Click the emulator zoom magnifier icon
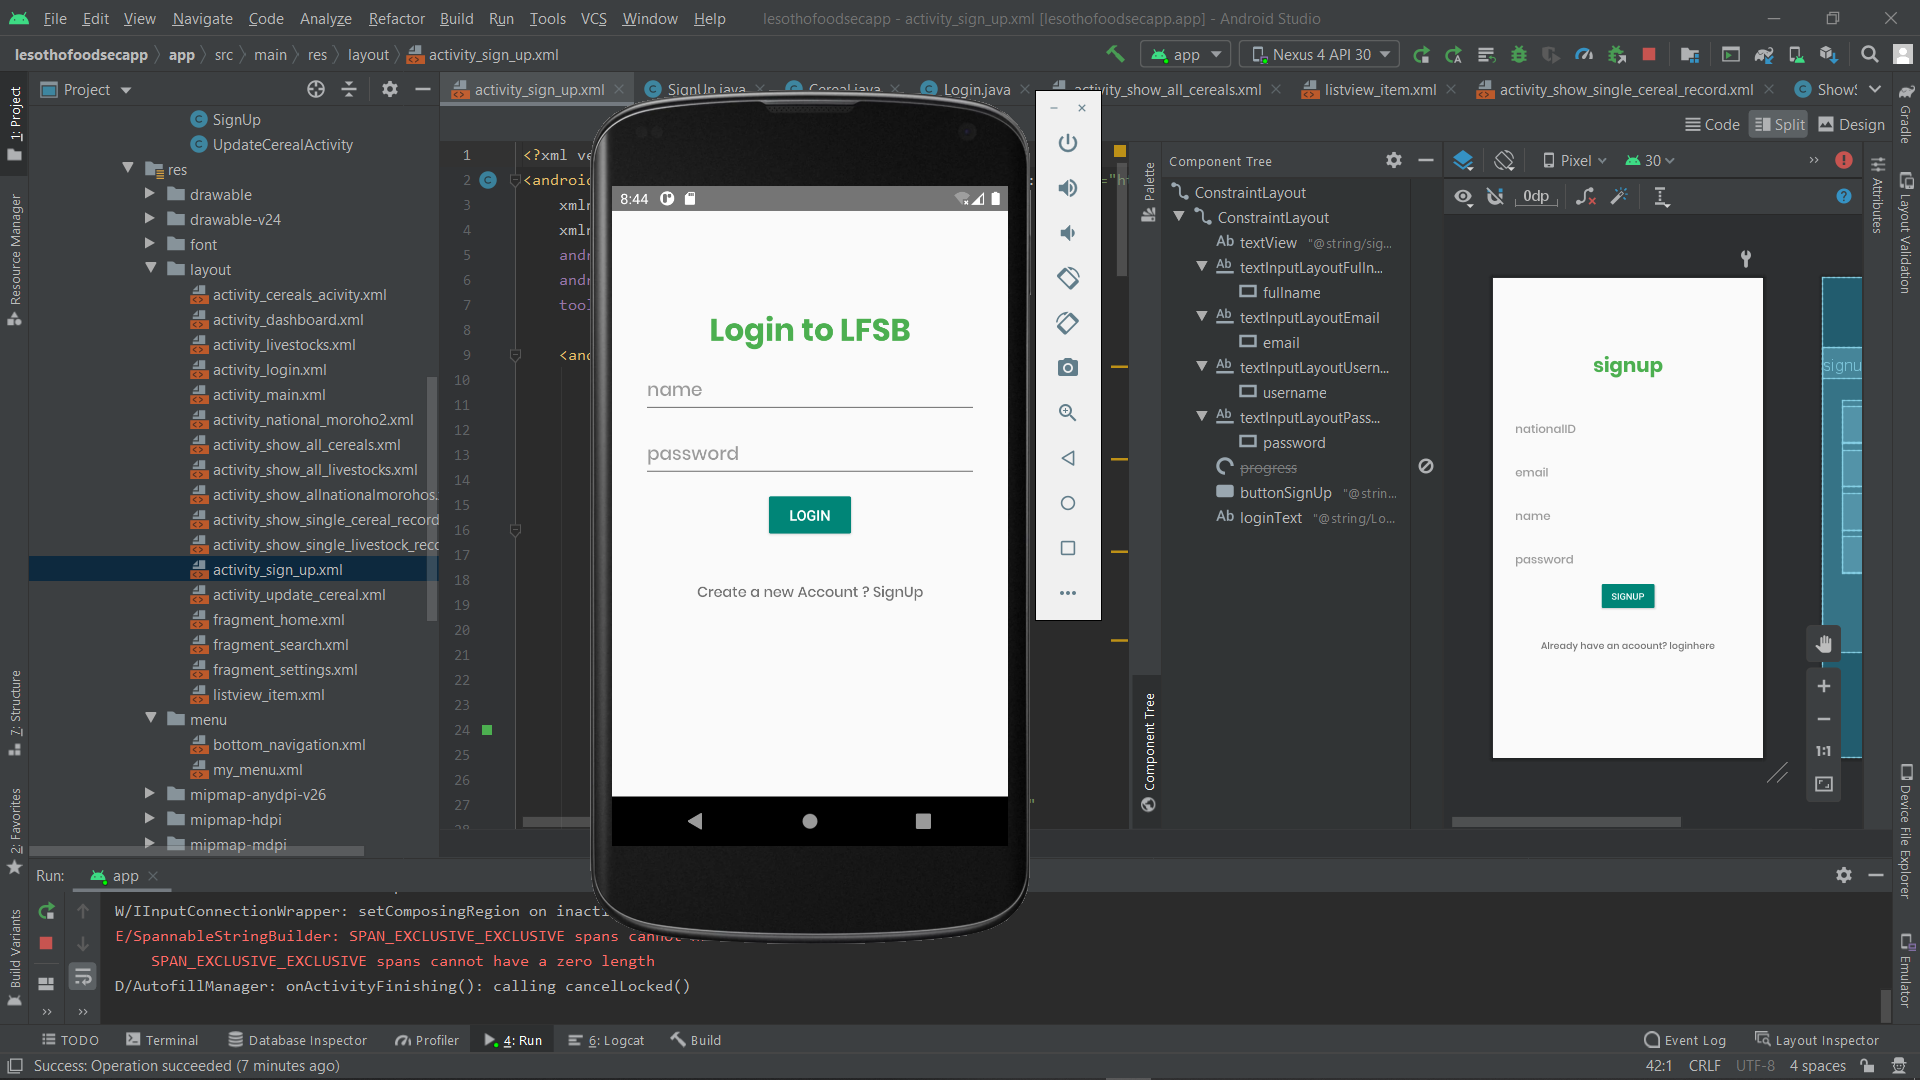 point(1068,413)
